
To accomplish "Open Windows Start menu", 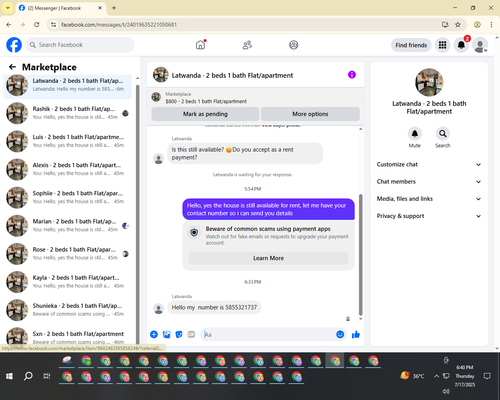I will coord(9,376).
